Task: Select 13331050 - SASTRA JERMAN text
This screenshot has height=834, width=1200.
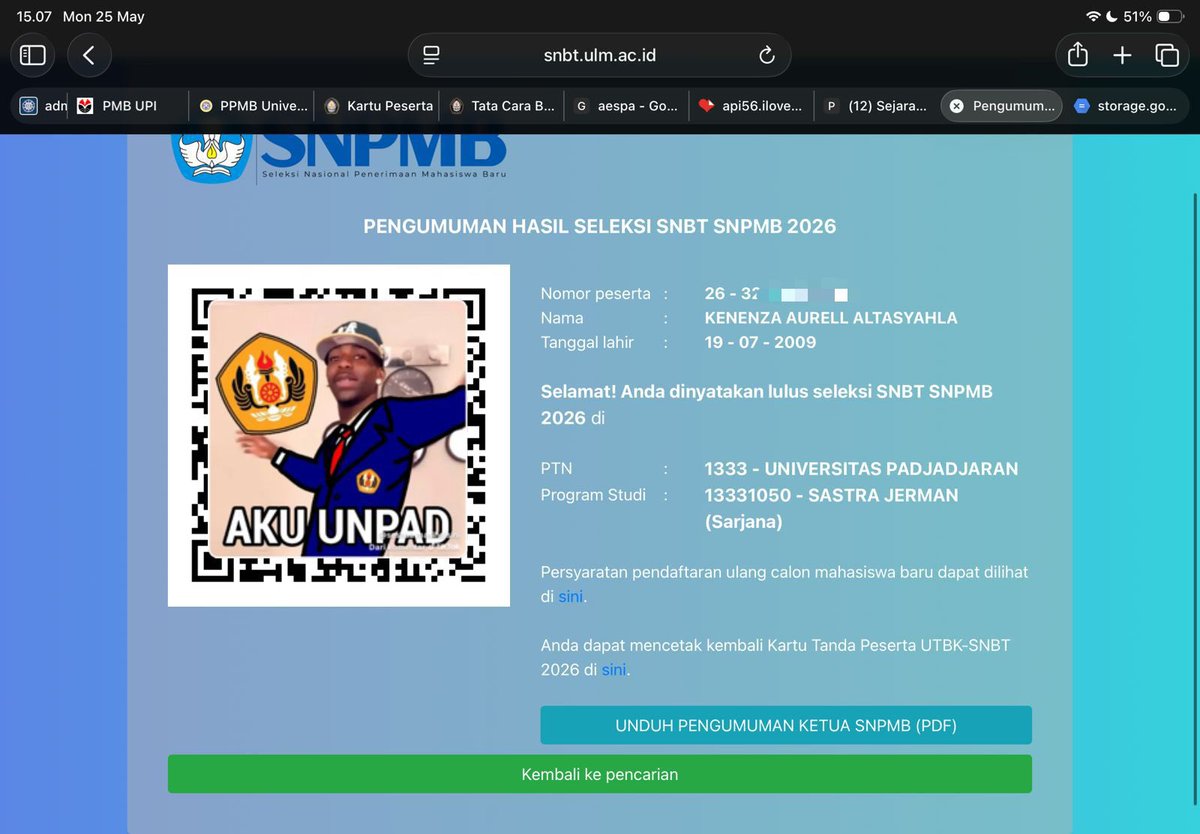Action: 831,495
